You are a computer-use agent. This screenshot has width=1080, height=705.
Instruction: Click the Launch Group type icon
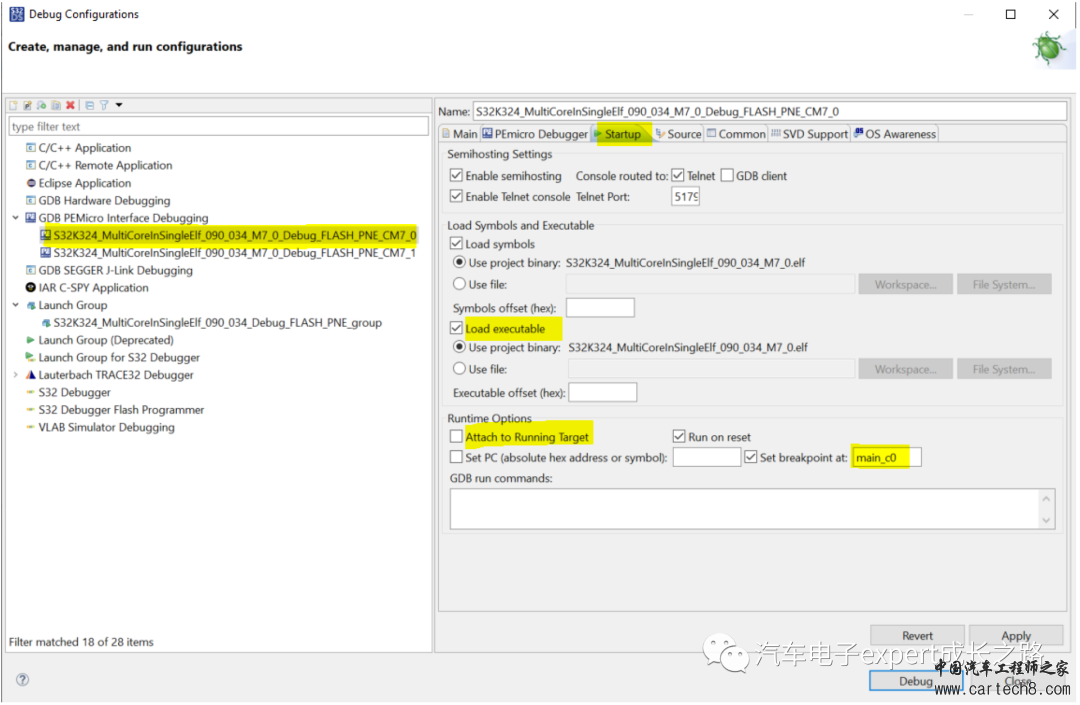pyautogui.click(x=30, y=305)
